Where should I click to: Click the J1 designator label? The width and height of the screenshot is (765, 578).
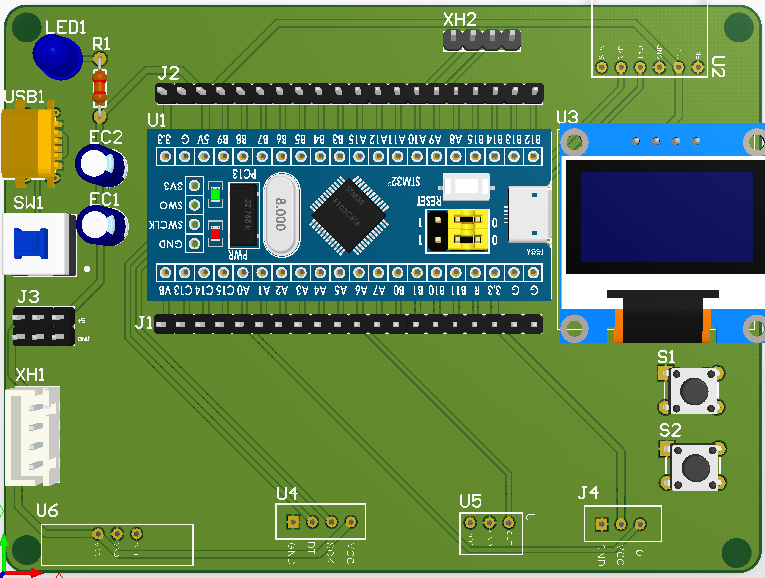(x=144, y=322)
